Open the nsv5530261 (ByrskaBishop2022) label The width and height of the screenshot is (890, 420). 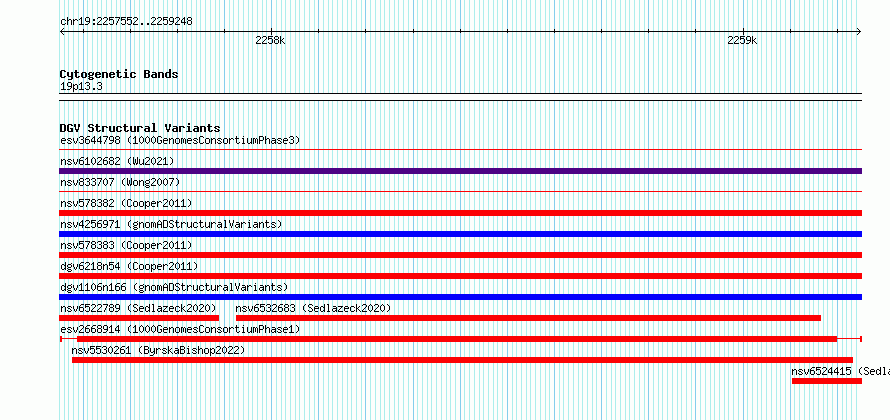(x=158, y=350)
